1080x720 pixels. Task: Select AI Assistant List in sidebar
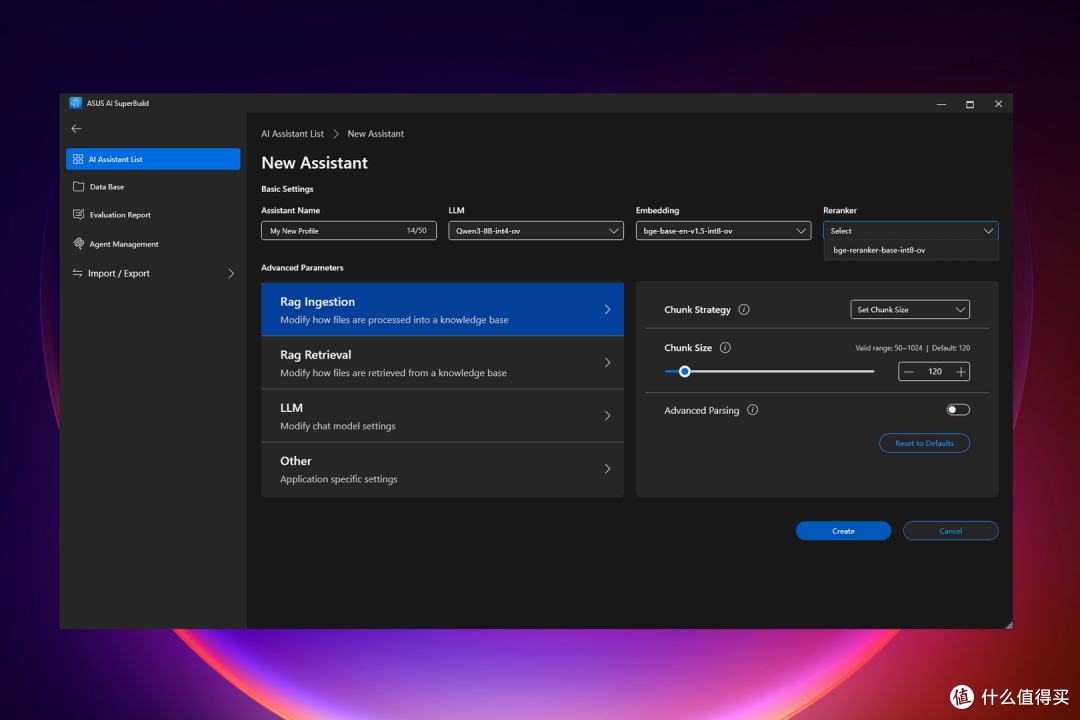click(x=153, y=159)
